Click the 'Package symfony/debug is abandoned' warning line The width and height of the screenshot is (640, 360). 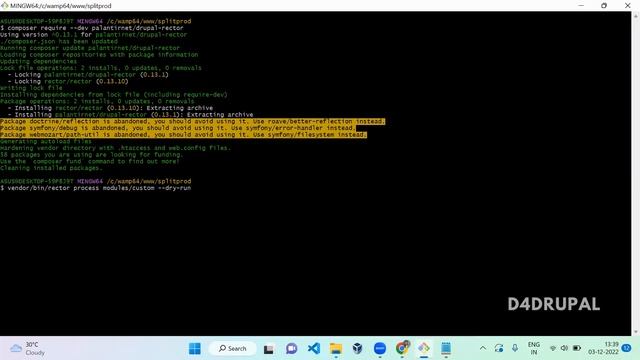coord(178,128)
